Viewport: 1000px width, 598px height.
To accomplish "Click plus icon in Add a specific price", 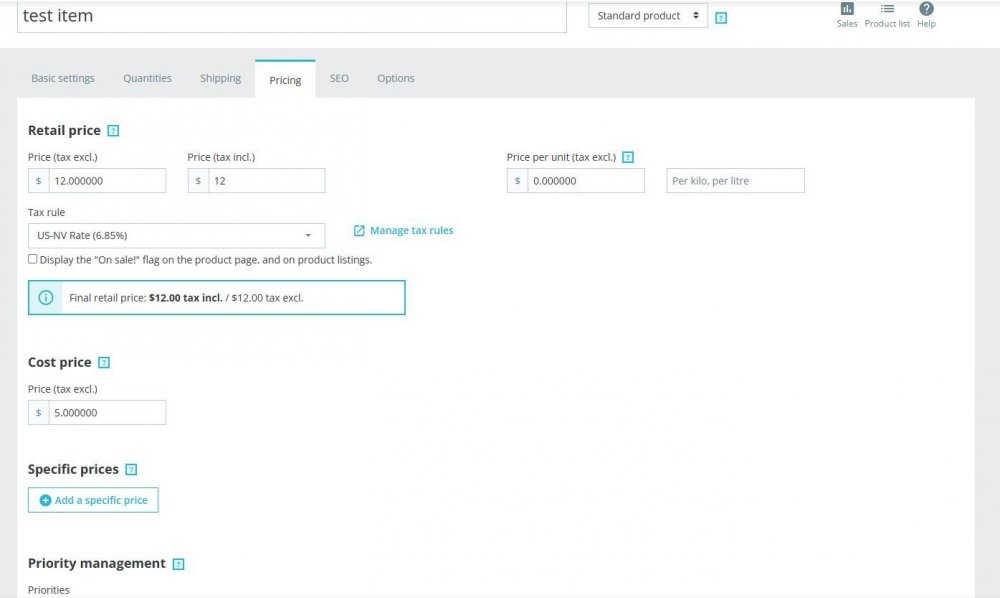I will tap(45, 500).
